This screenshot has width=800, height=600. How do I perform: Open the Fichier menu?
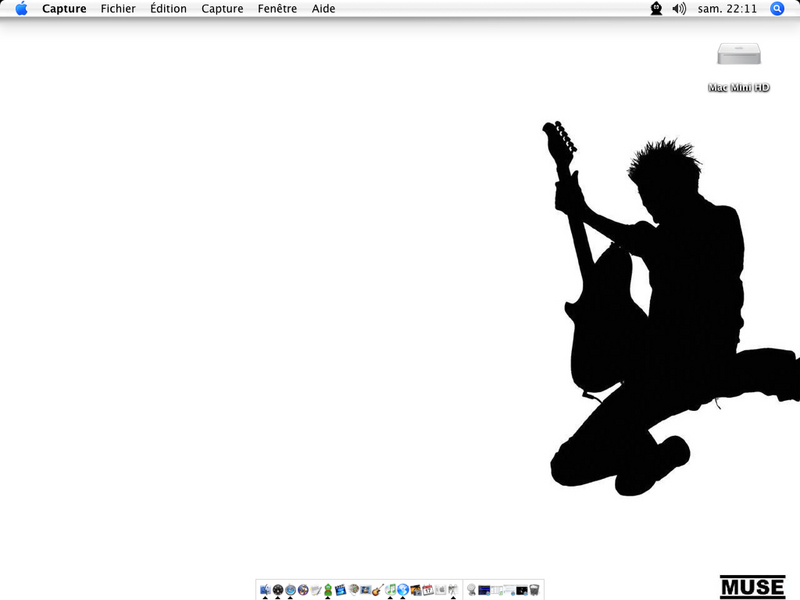[118, 9]
